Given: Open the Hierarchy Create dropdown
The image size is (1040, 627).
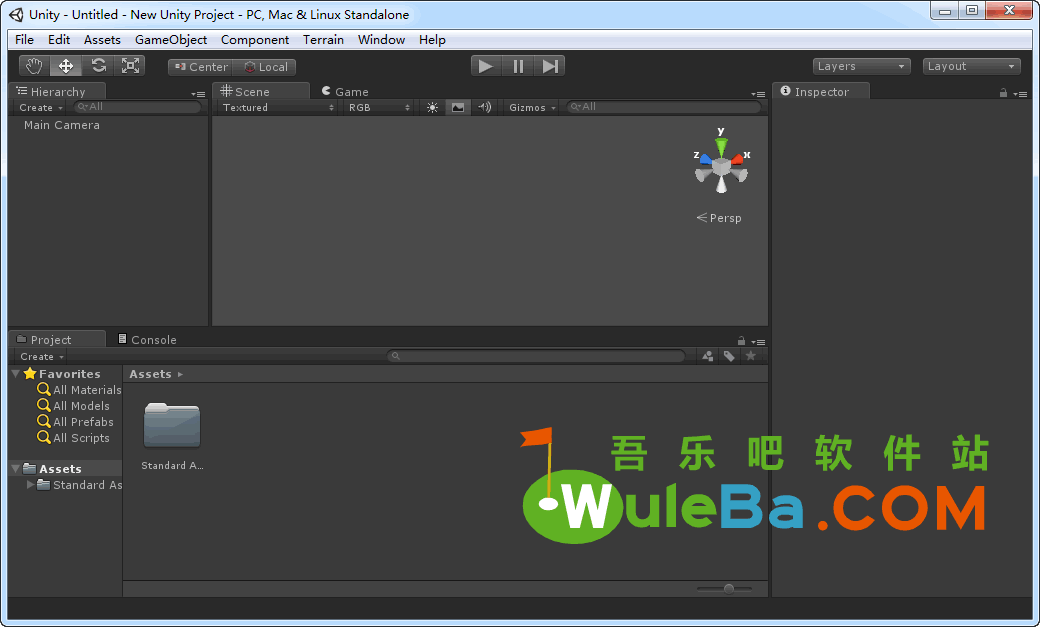Looking at the screenshot, I should (40, 107).
